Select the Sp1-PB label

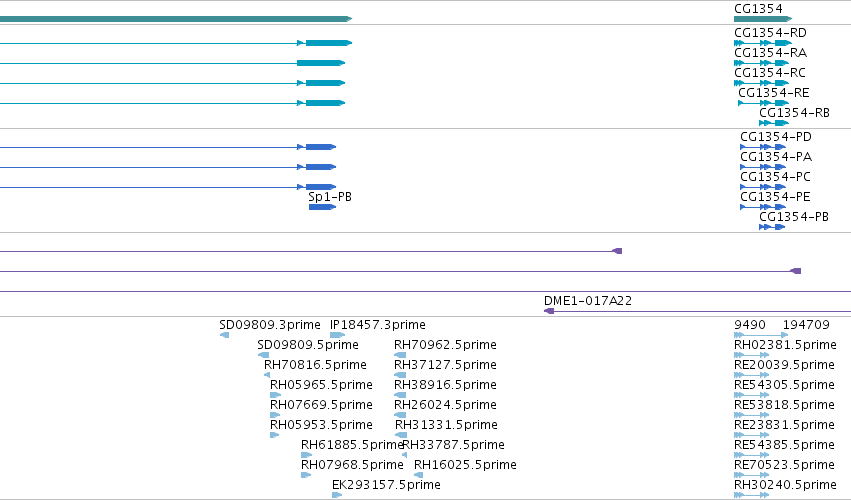(x=330, y=197)
